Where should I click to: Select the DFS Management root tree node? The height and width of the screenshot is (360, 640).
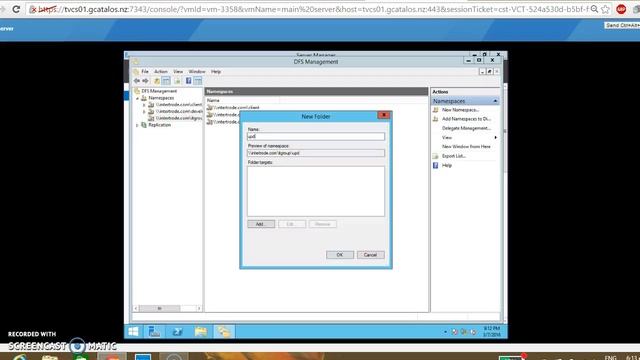[x=159, y=91]
